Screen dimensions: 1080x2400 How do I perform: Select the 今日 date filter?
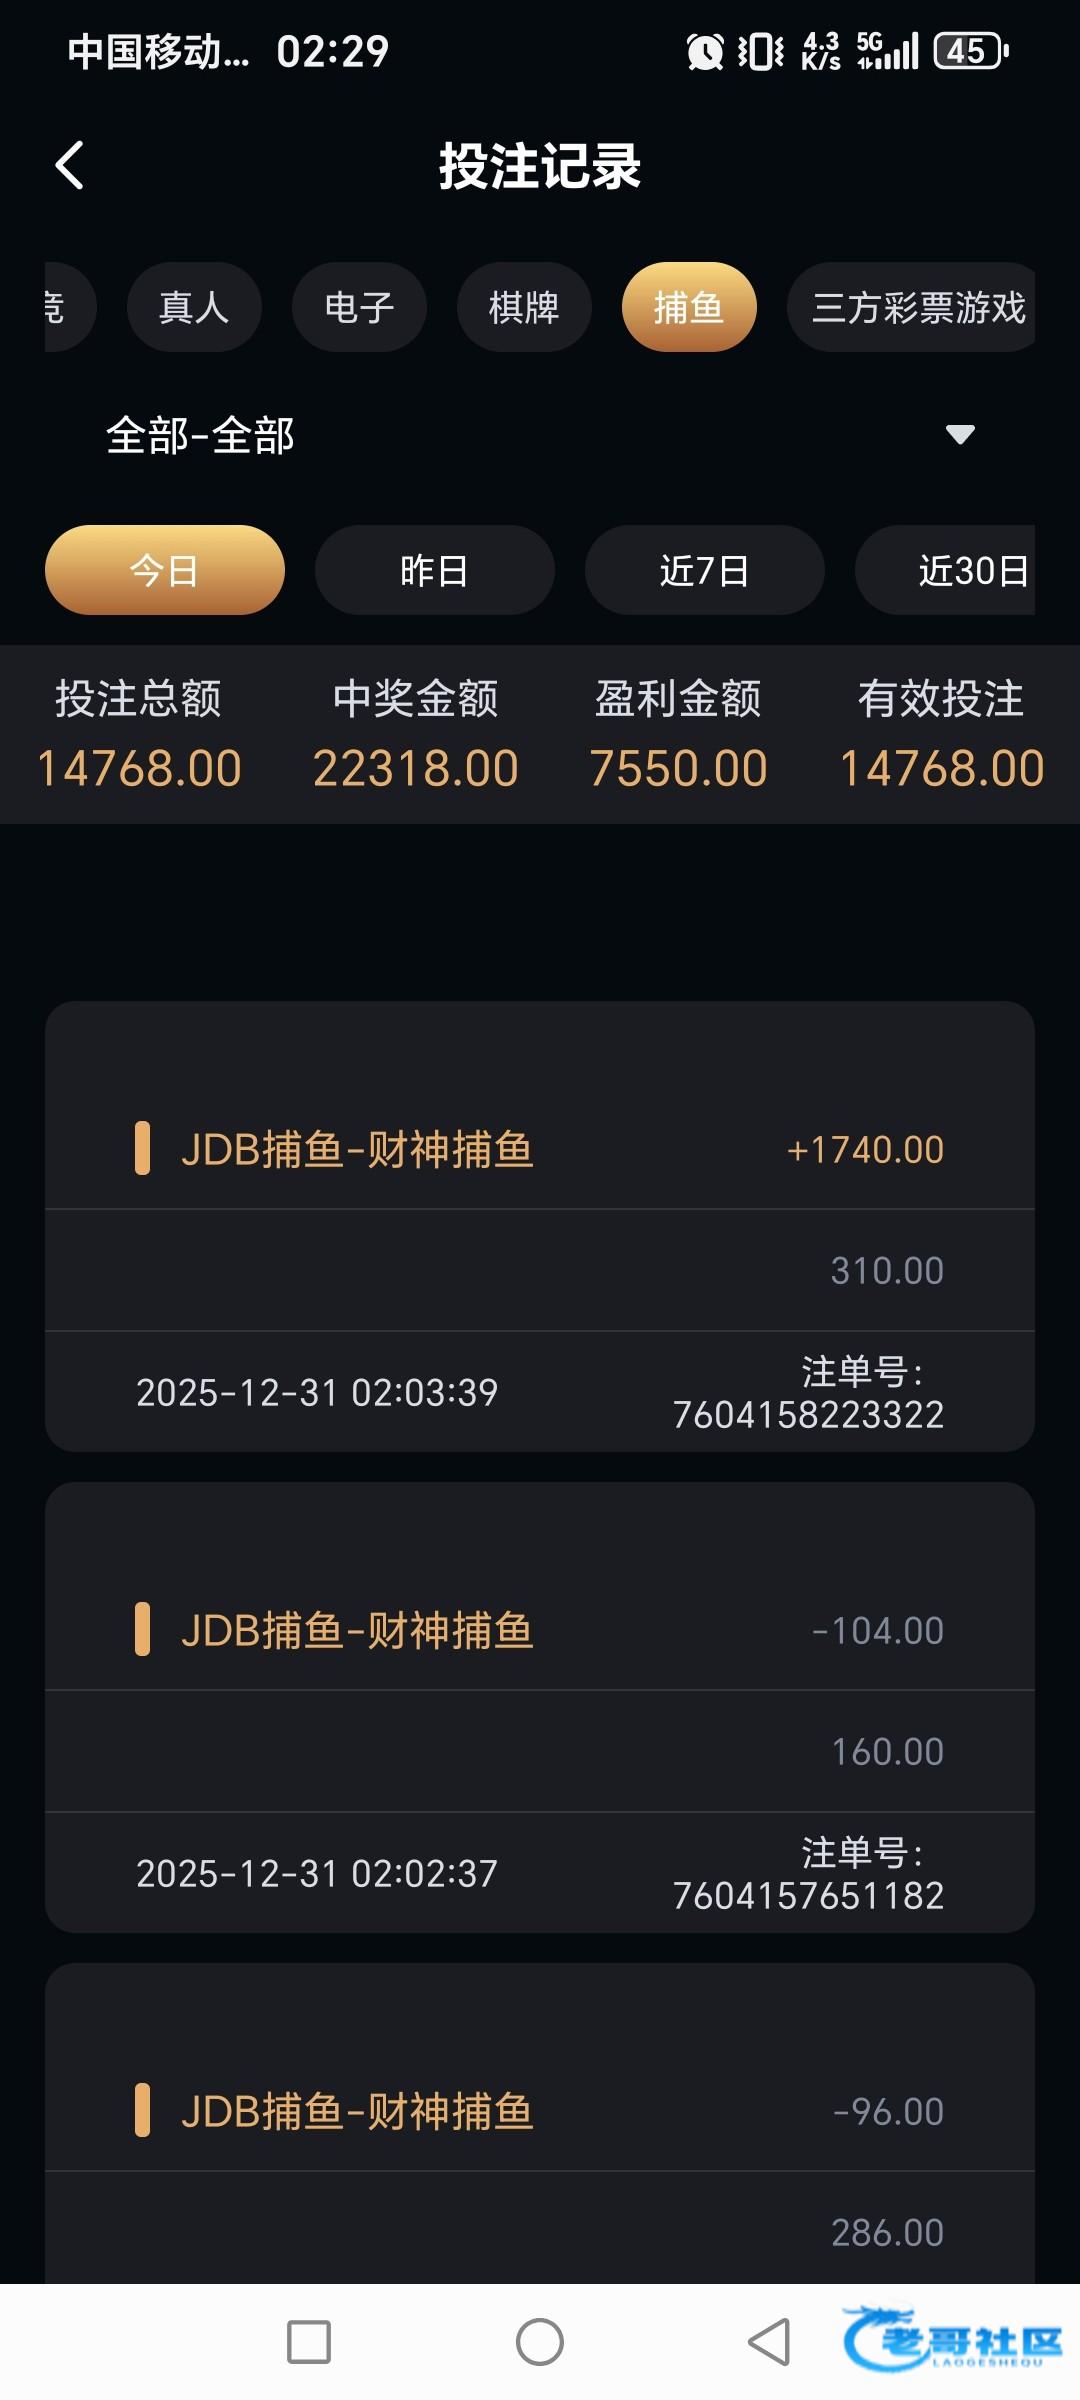point(165,570)
